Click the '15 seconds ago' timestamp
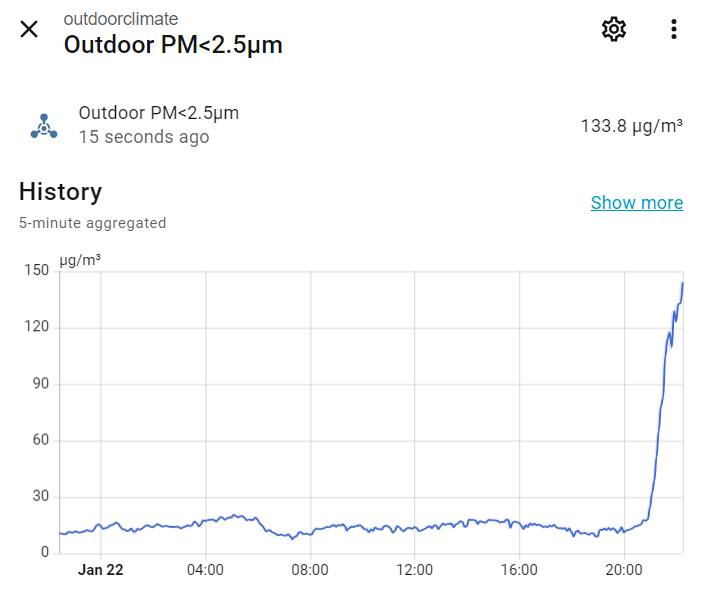 pyautogui.click(x=144, y=137)
